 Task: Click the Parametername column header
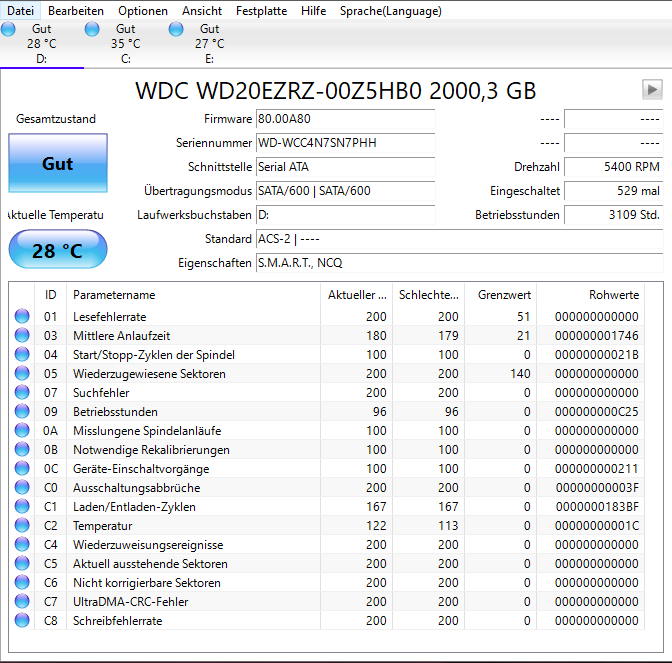pos(193,295)
